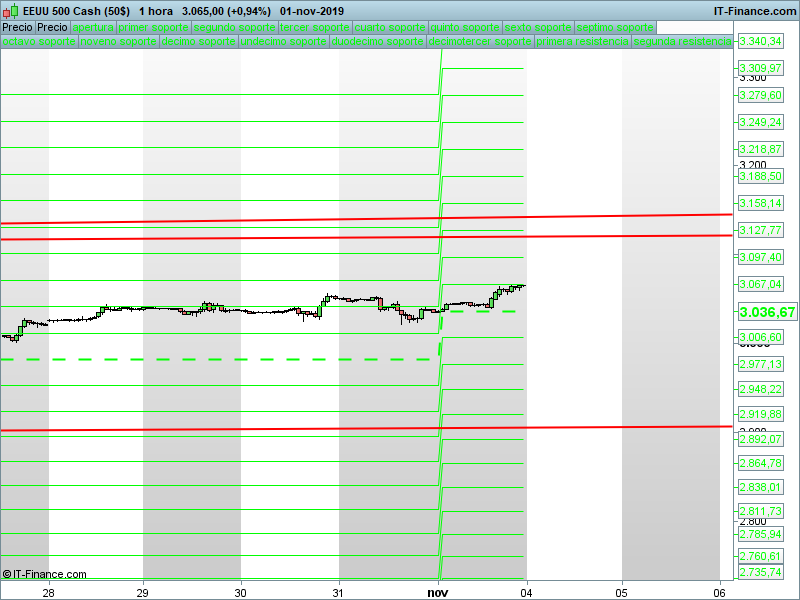Image resolution: width=800 pixels, height=600 pixels.
Task: Click the nov month axis label
Action: (438, 593)
